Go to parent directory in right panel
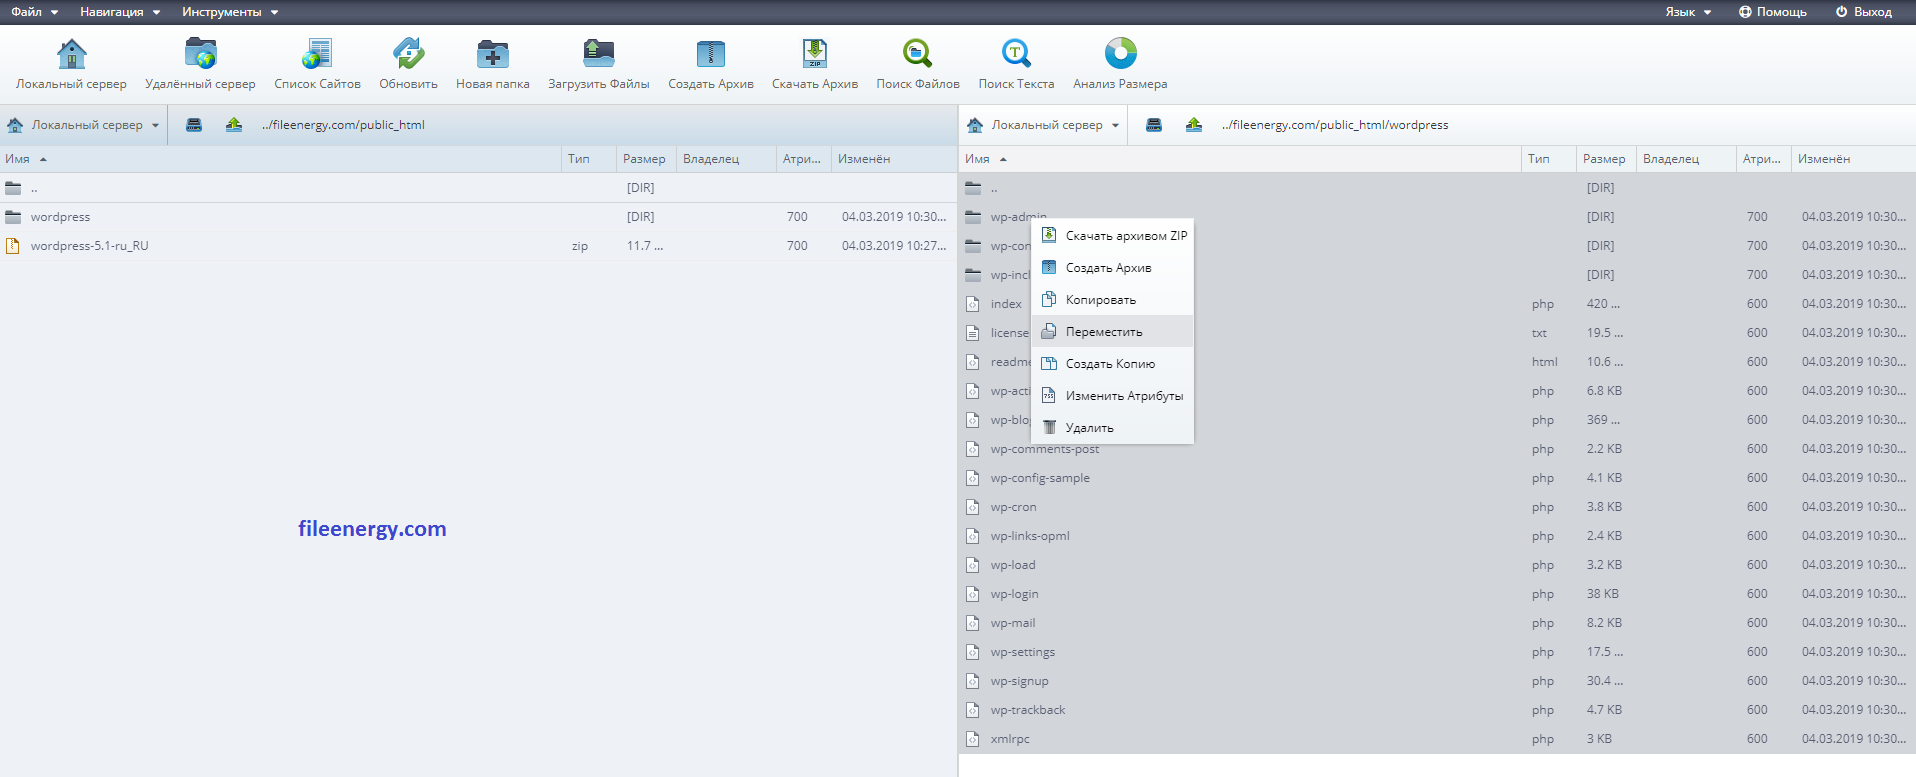The image size is (1916, 777). coord(1438,188)
